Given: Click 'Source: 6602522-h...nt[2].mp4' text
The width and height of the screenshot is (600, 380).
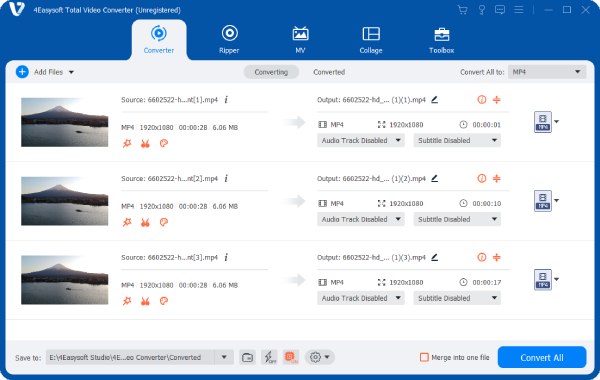Looking at the screenshot, I should click(170, 179).
